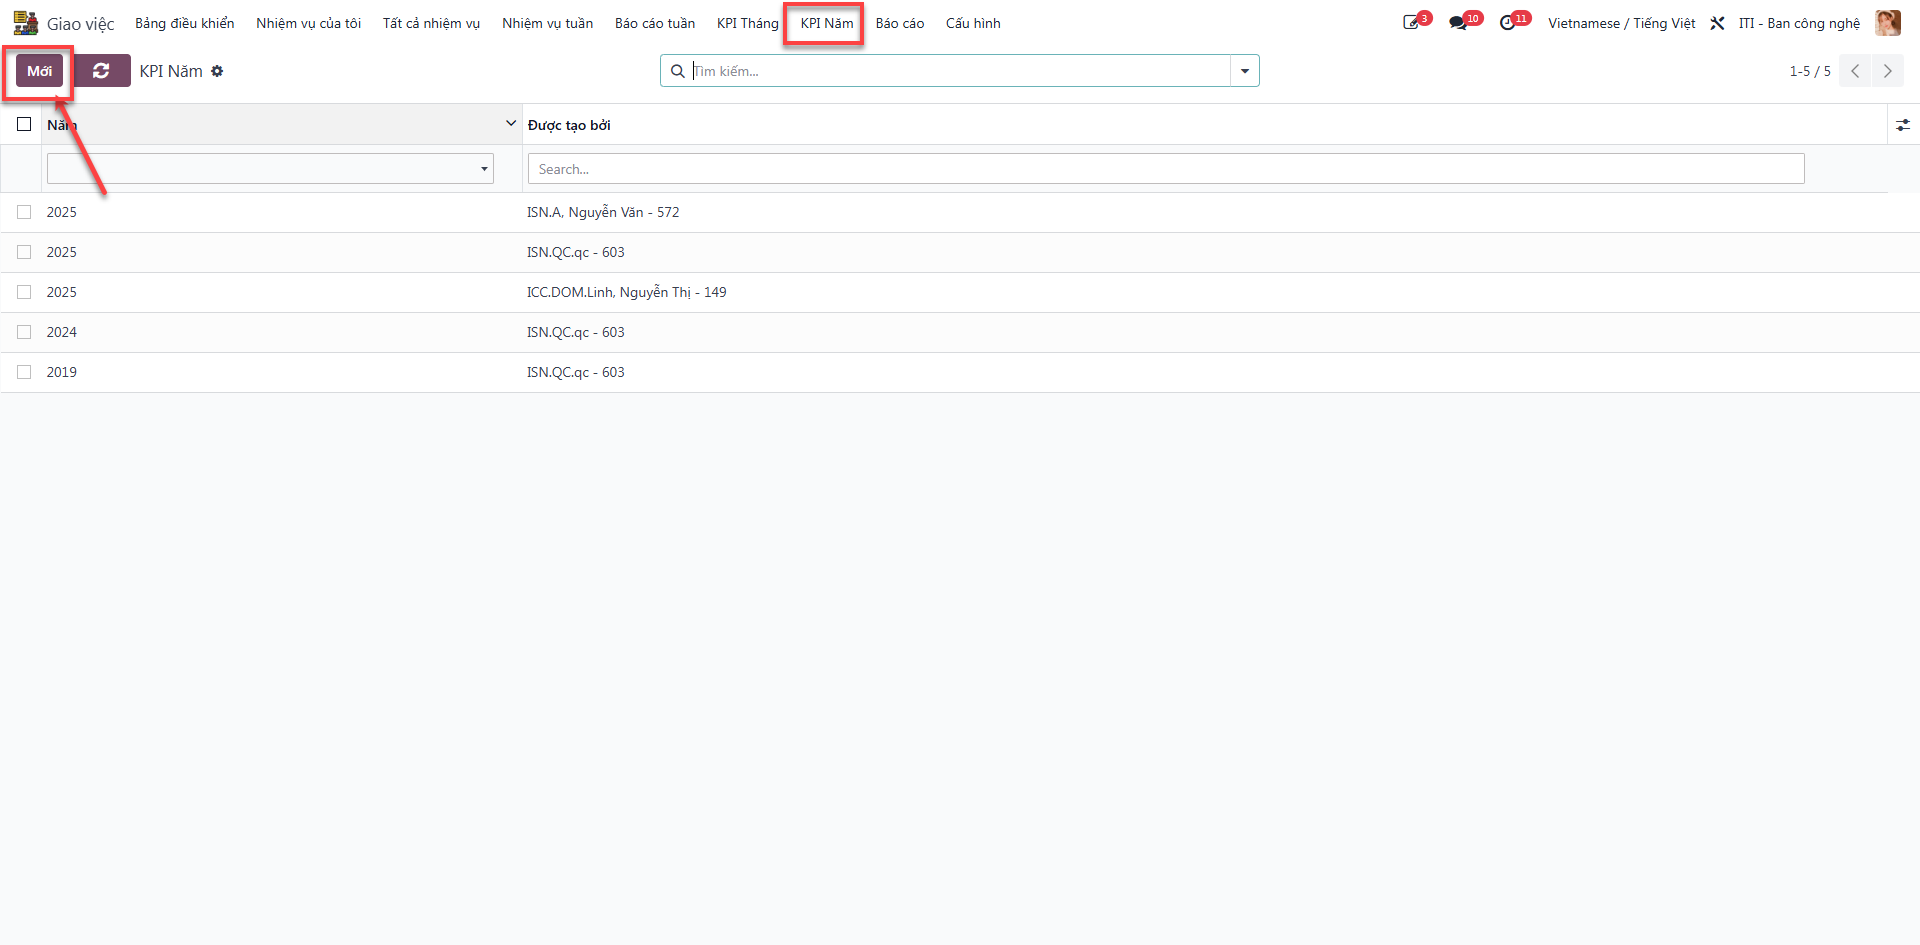Focus the Tìm kiếm search field
Screen dimensions: 1920x945
[960, 71]
